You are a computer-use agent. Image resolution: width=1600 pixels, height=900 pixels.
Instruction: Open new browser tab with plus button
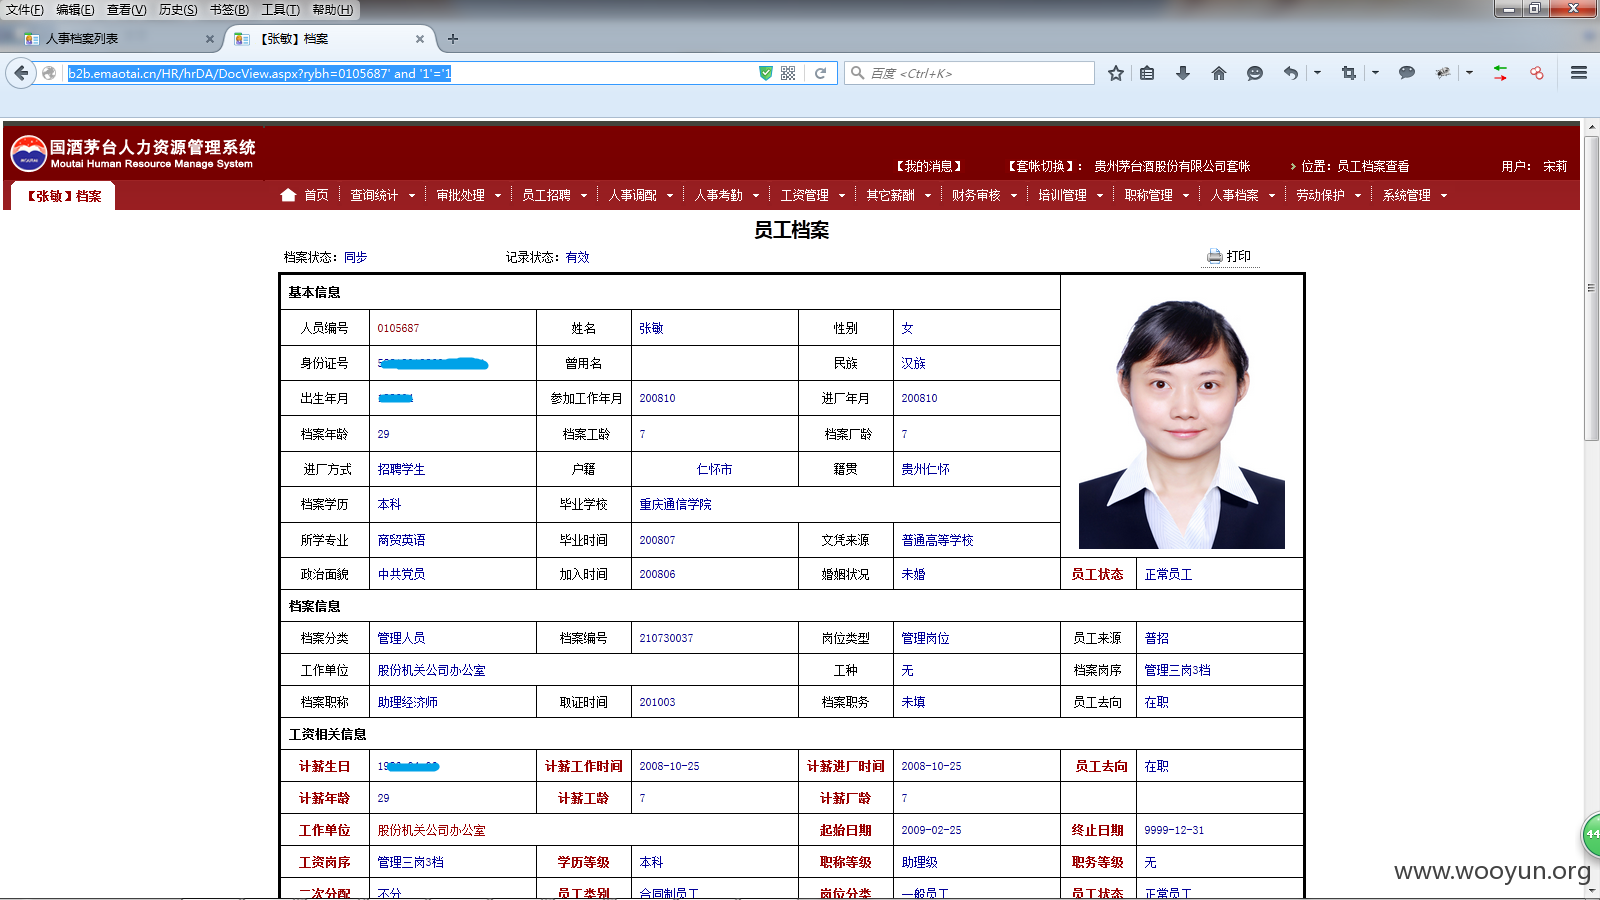pos(453,39)
